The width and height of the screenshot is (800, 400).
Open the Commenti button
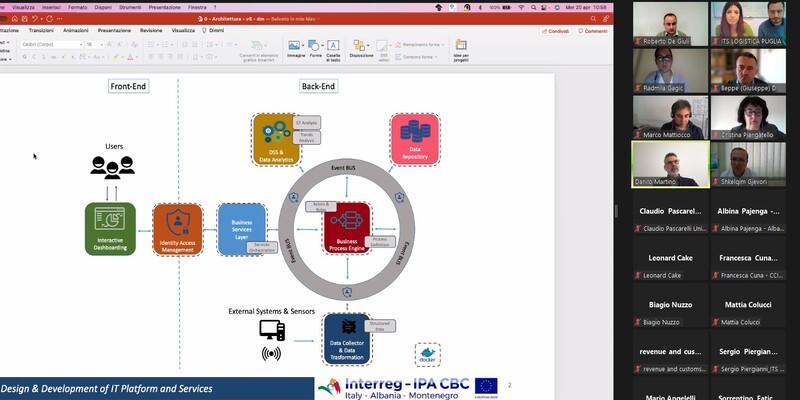[x=592, y=31]
